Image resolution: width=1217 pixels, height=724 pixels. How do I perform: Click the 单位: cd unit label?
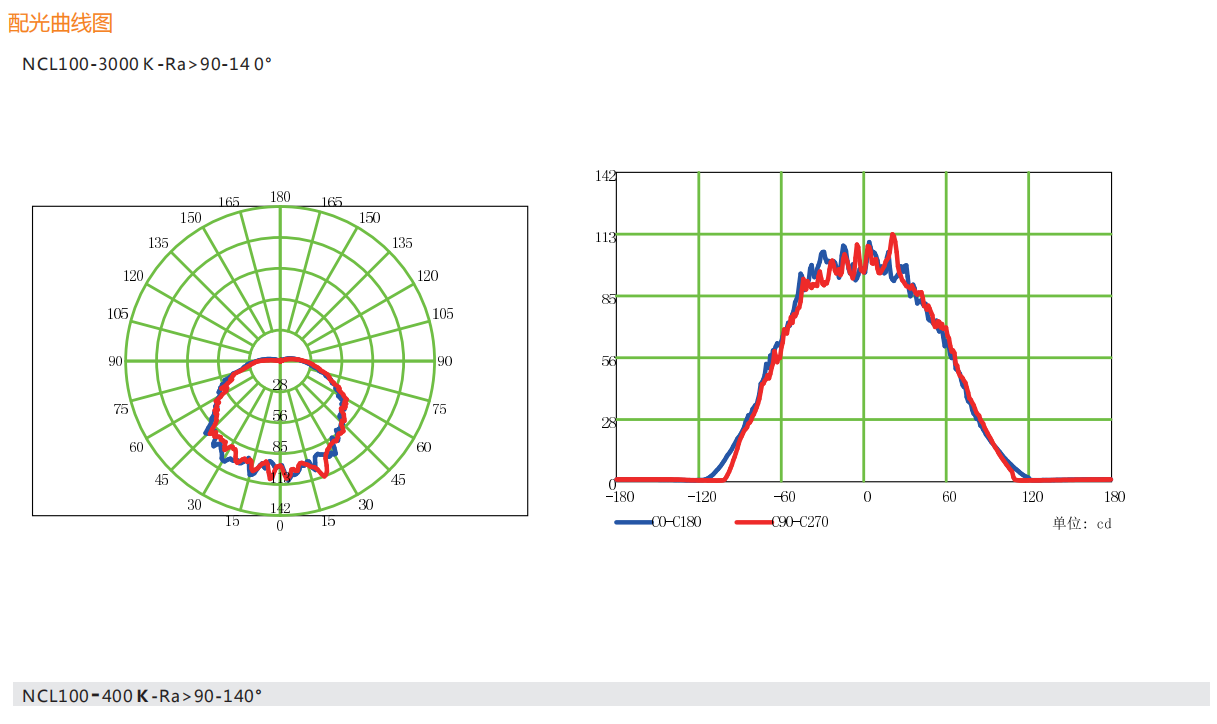click(x=1081, y=523)
